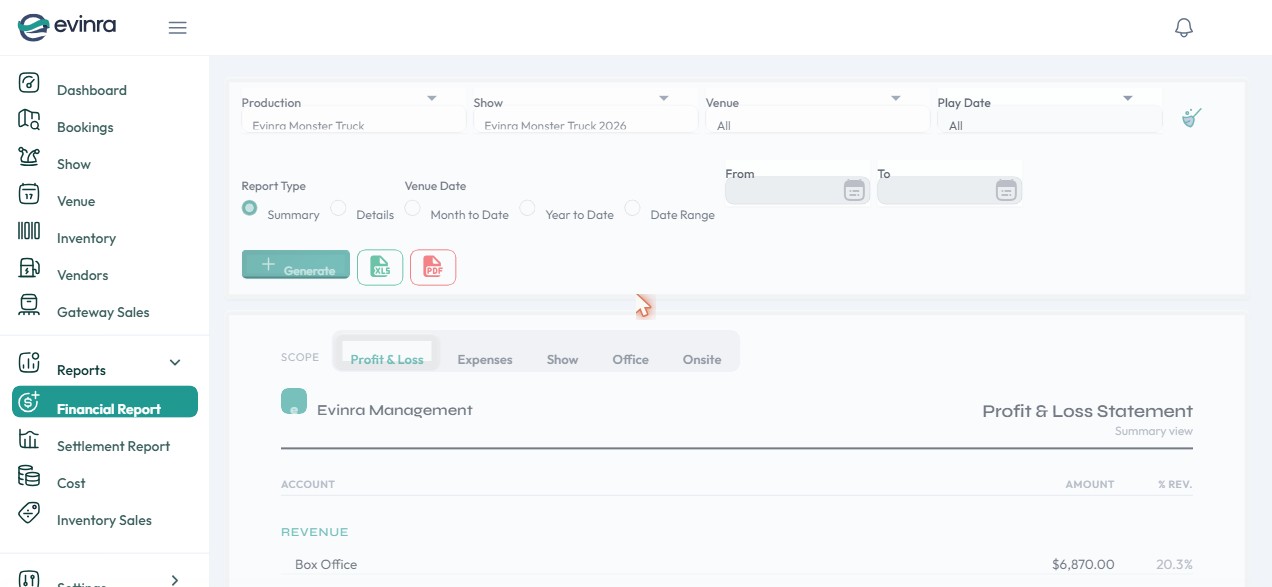Open the To date calendar picker
Screen dimensions: 1272x587
1006,190
